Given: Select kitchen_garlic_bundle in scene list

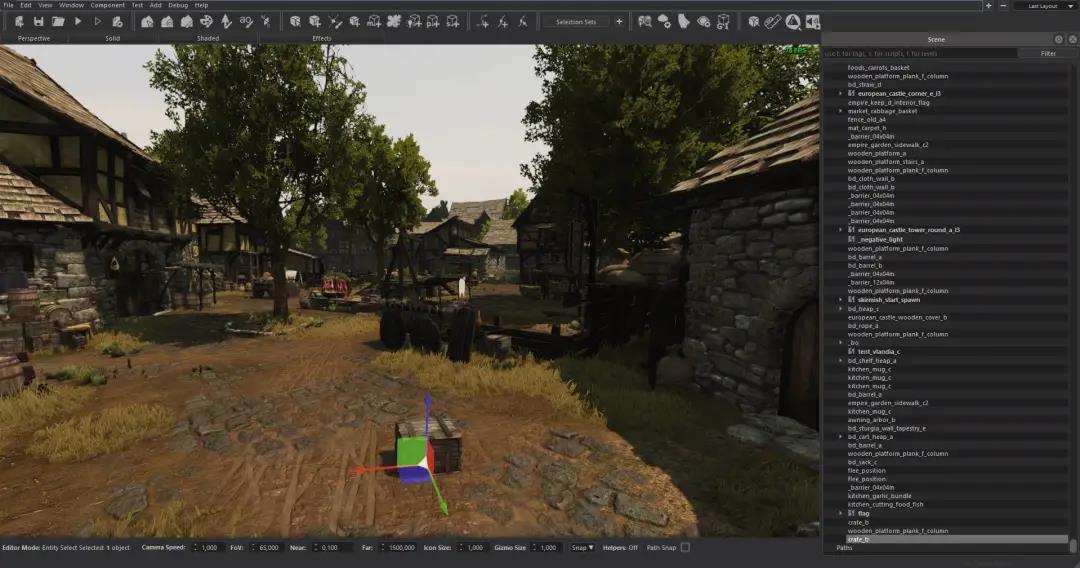Looking at the screenshot, I should point(879,496).
